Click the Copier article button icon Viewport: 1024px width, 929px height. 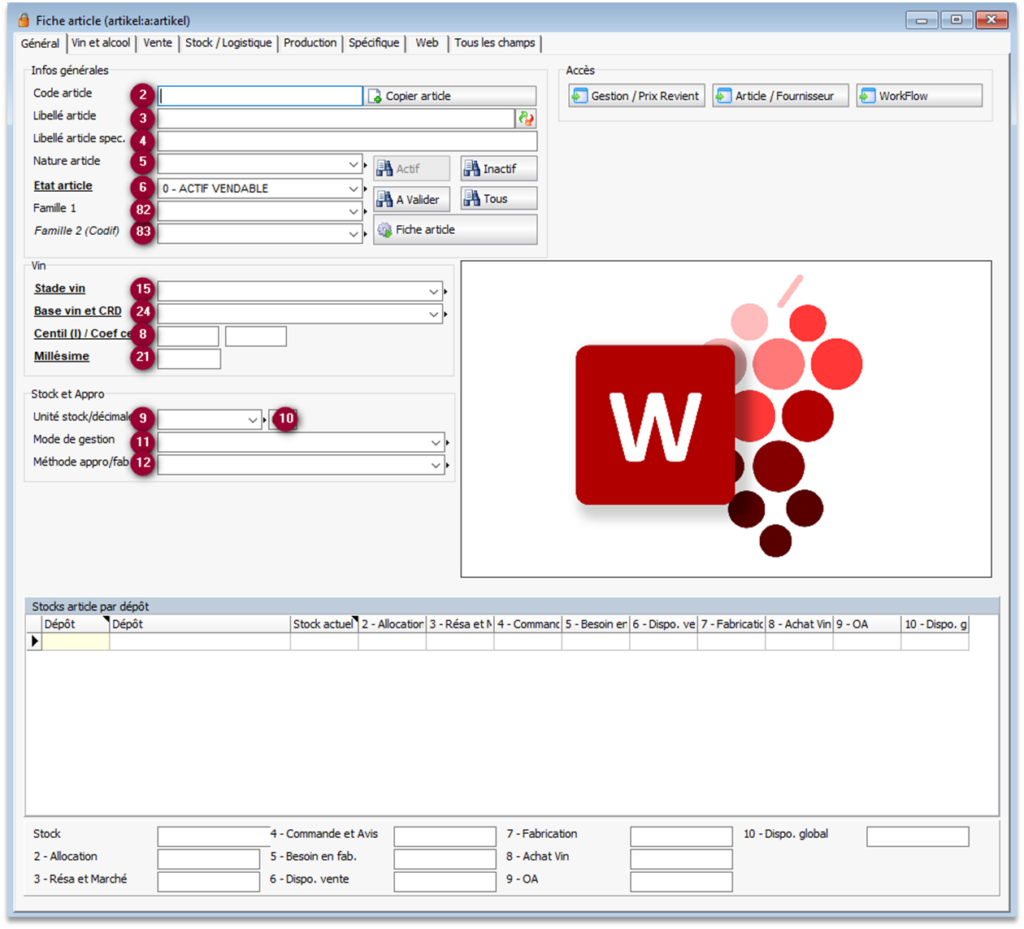(375, 97)
